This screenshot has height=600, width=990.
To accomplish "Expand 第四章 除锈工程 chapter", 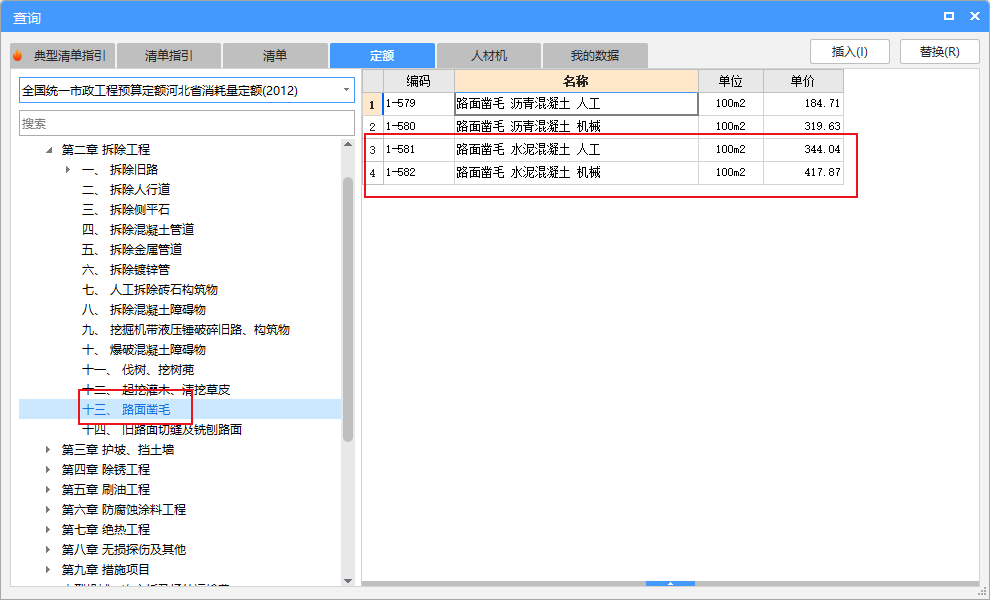I will [48, 469].
